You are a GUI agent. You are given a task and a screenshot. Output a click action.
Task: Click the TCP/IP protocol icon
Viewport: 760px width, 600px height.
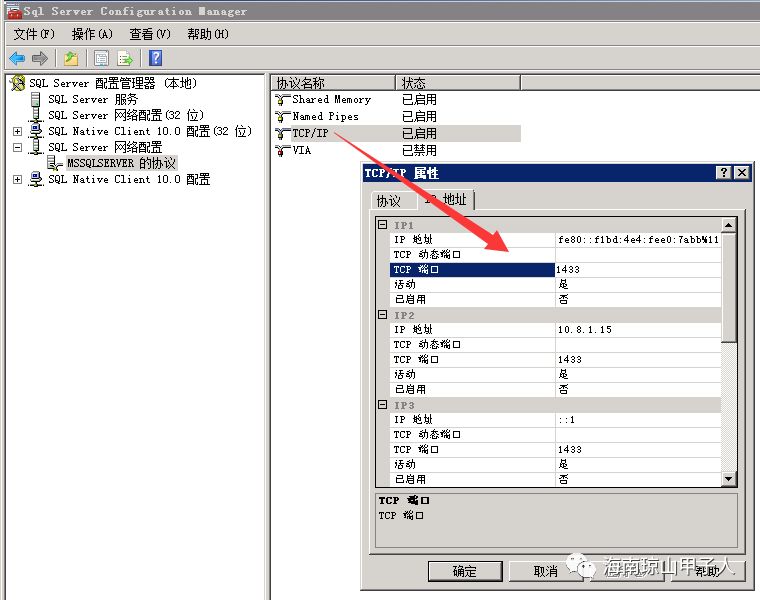click(x=282, y=133)
